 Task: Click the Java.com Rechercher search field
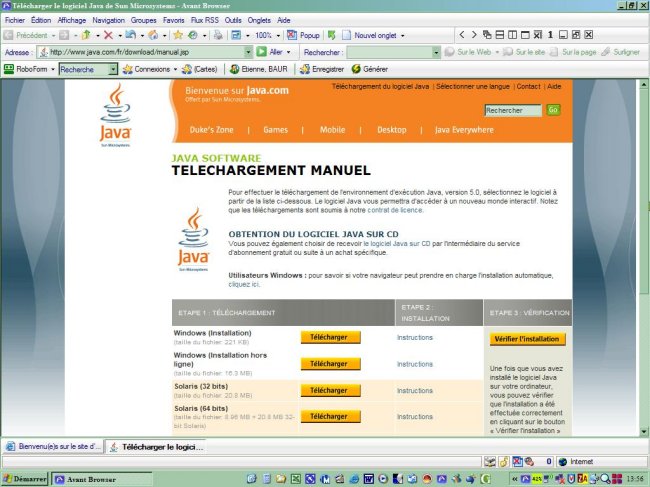[513, 110]
